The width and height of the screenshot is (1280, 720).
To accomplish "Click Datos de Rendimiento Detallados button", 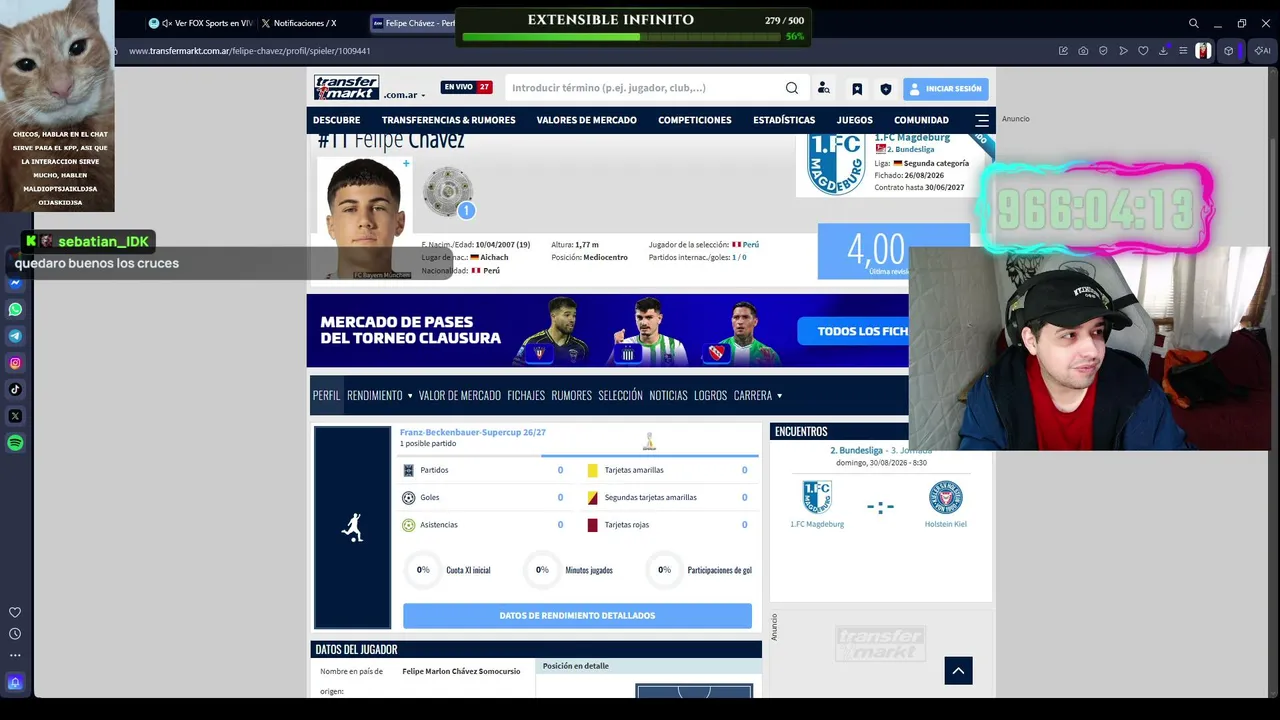I will 577,616.
